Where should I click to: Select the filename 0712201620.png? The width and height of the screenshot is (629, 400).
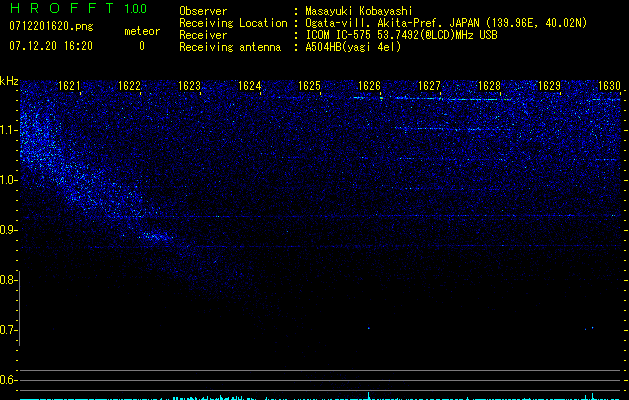tap(51, 27)
